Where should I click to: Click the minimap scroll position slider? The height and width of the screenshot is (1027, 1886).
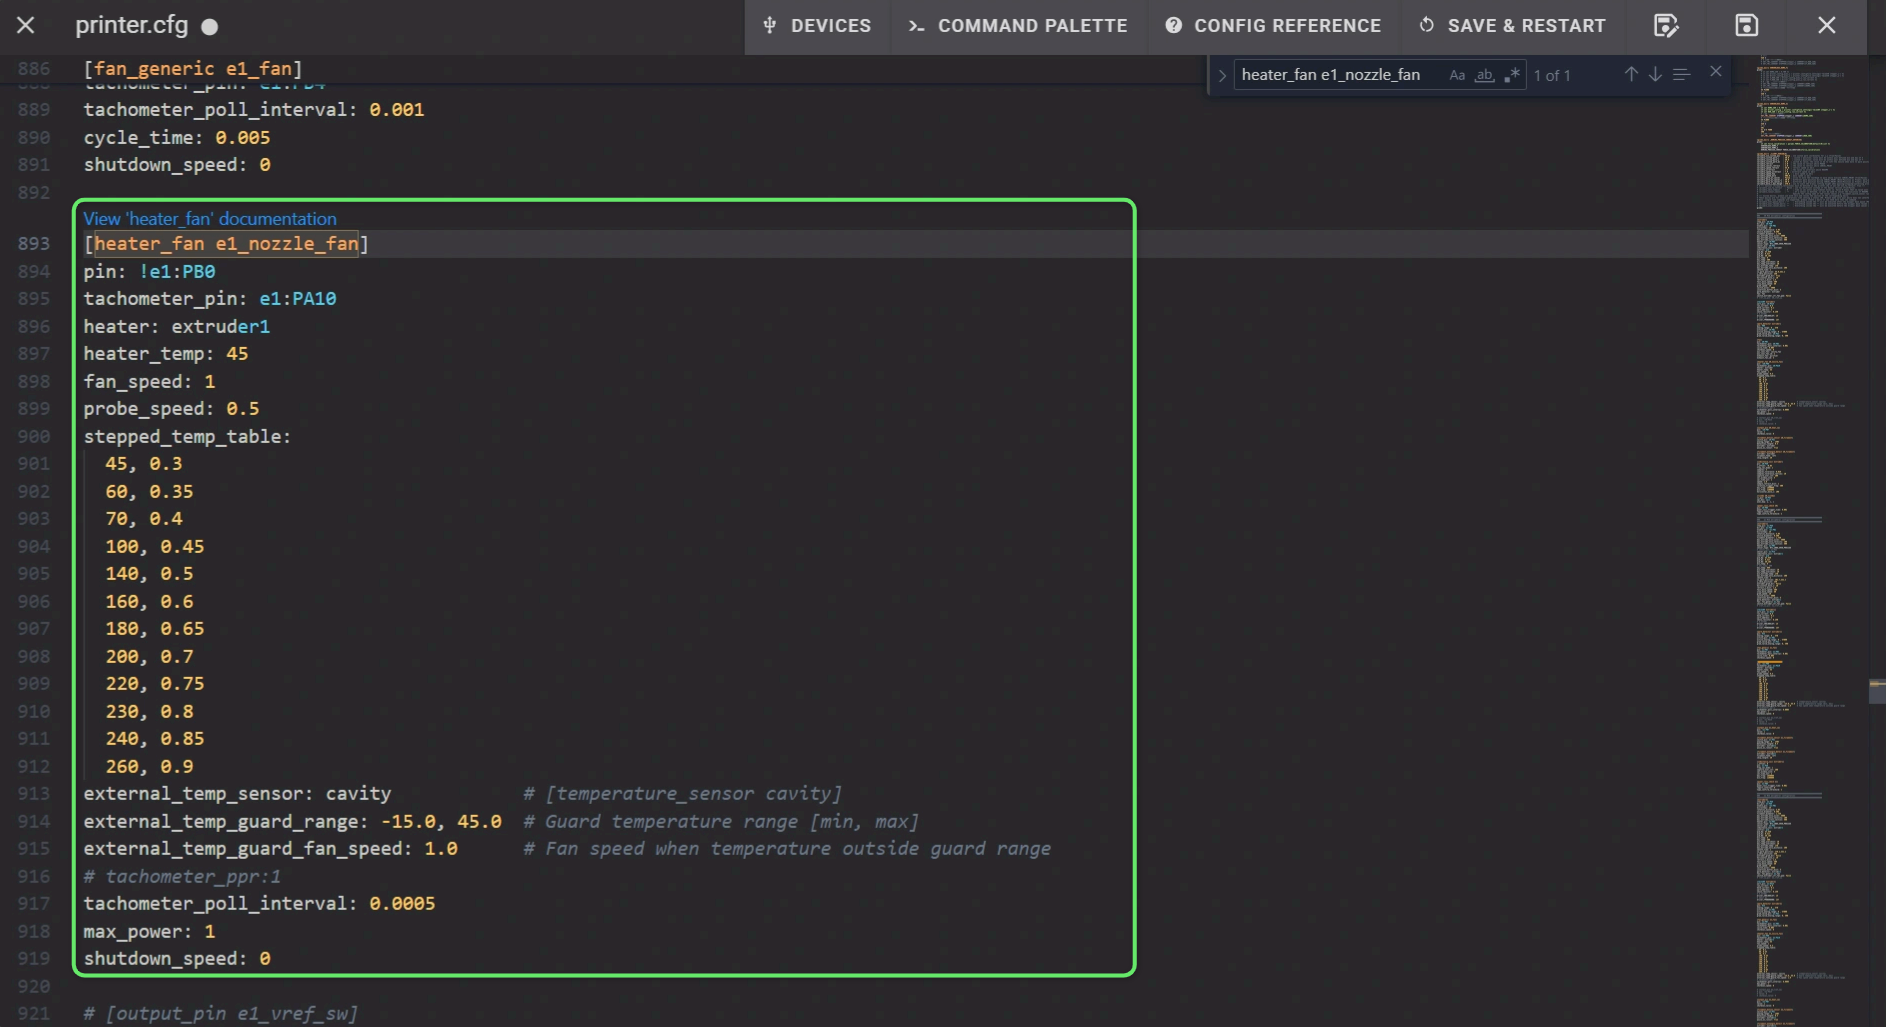pos(1876,690)
